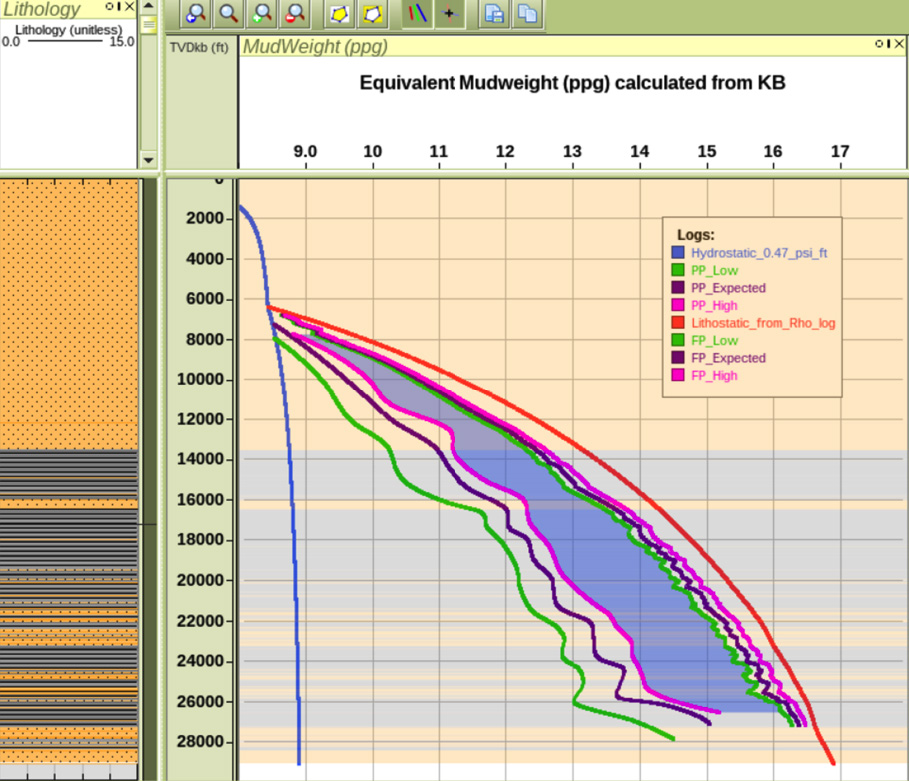
Task: Click the copy to clipboard icon
Action: point(528,13)
